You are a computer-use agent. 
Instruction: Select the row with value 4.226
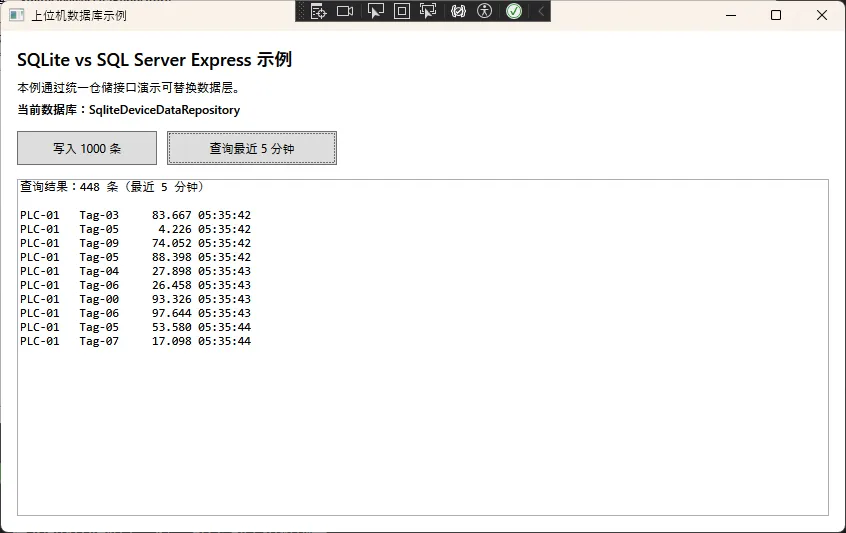point(135,229)
